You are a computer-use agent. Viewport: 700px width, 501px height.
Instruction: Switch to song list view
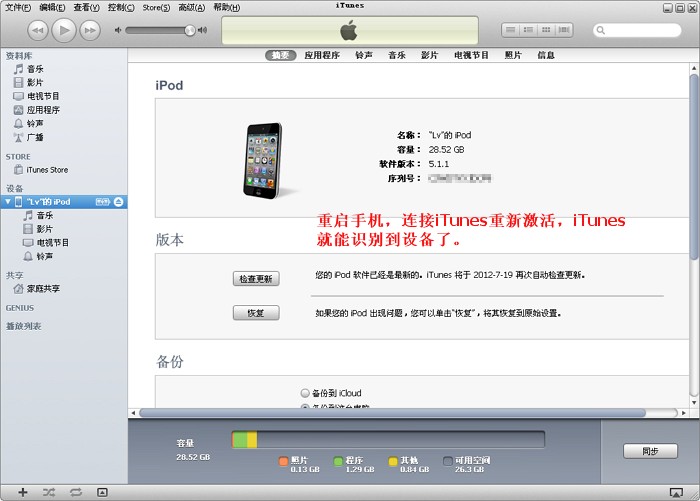pyautogui.click(x=510, y=30)
